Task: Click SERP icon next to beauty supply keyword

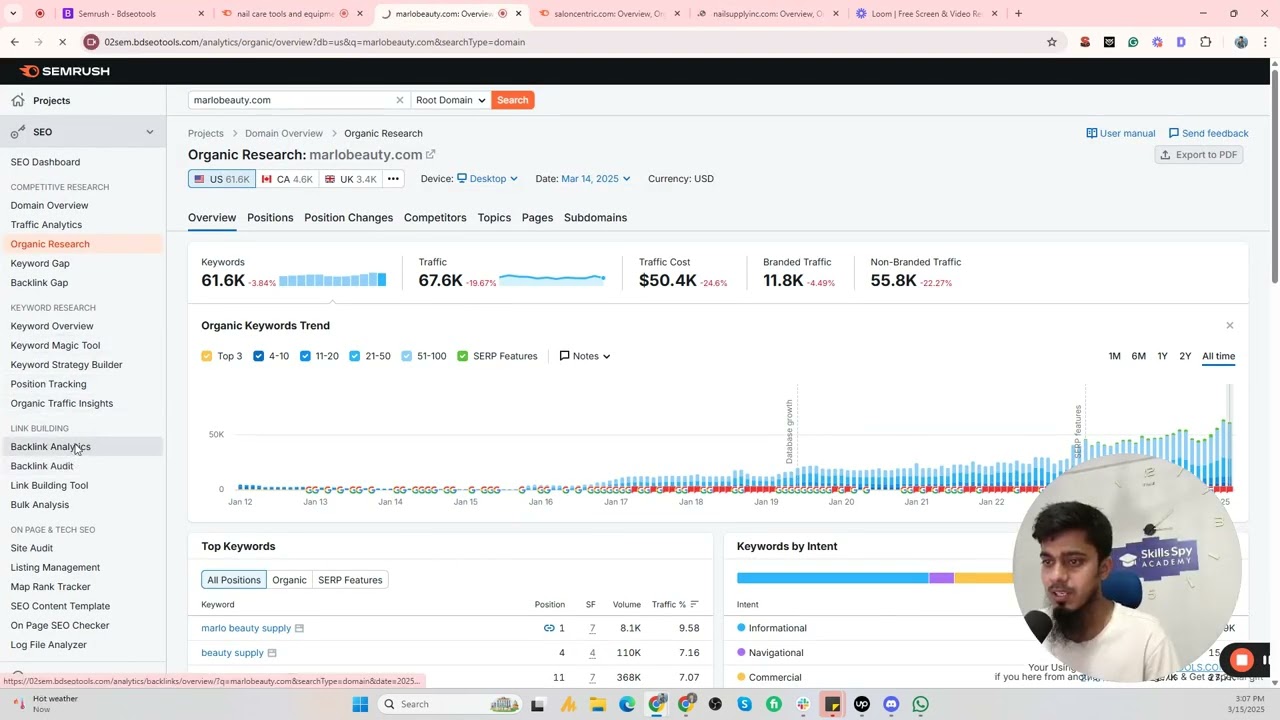Action: pyautogui.click(x=271, y=653)
